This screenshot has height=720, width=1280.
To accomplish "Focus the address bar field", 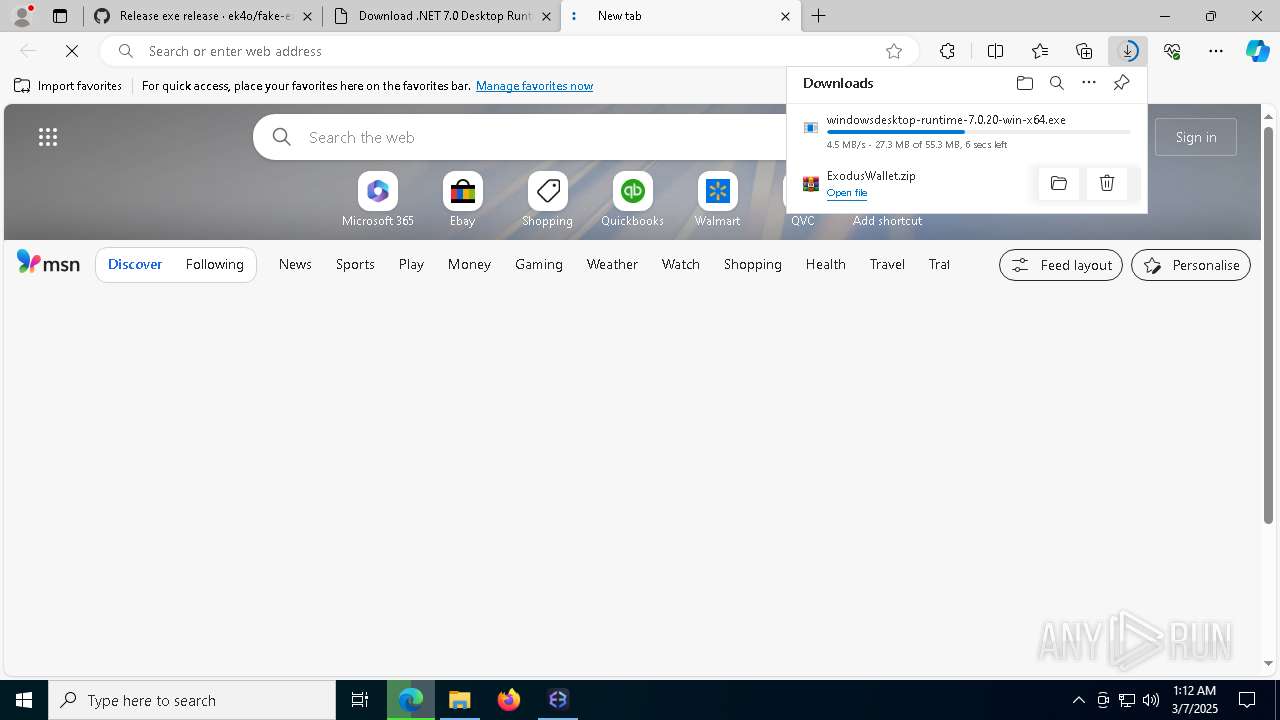I will [510, 51].
